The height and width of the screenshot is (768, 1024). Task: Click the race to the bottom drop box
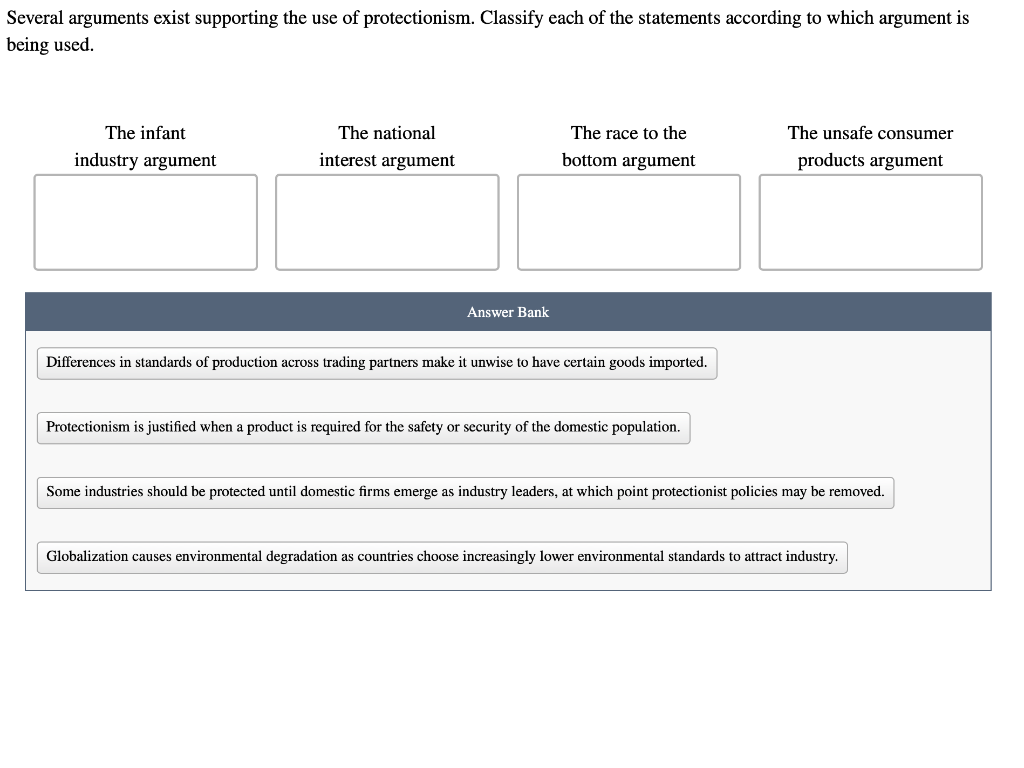(x=629, y=222)
